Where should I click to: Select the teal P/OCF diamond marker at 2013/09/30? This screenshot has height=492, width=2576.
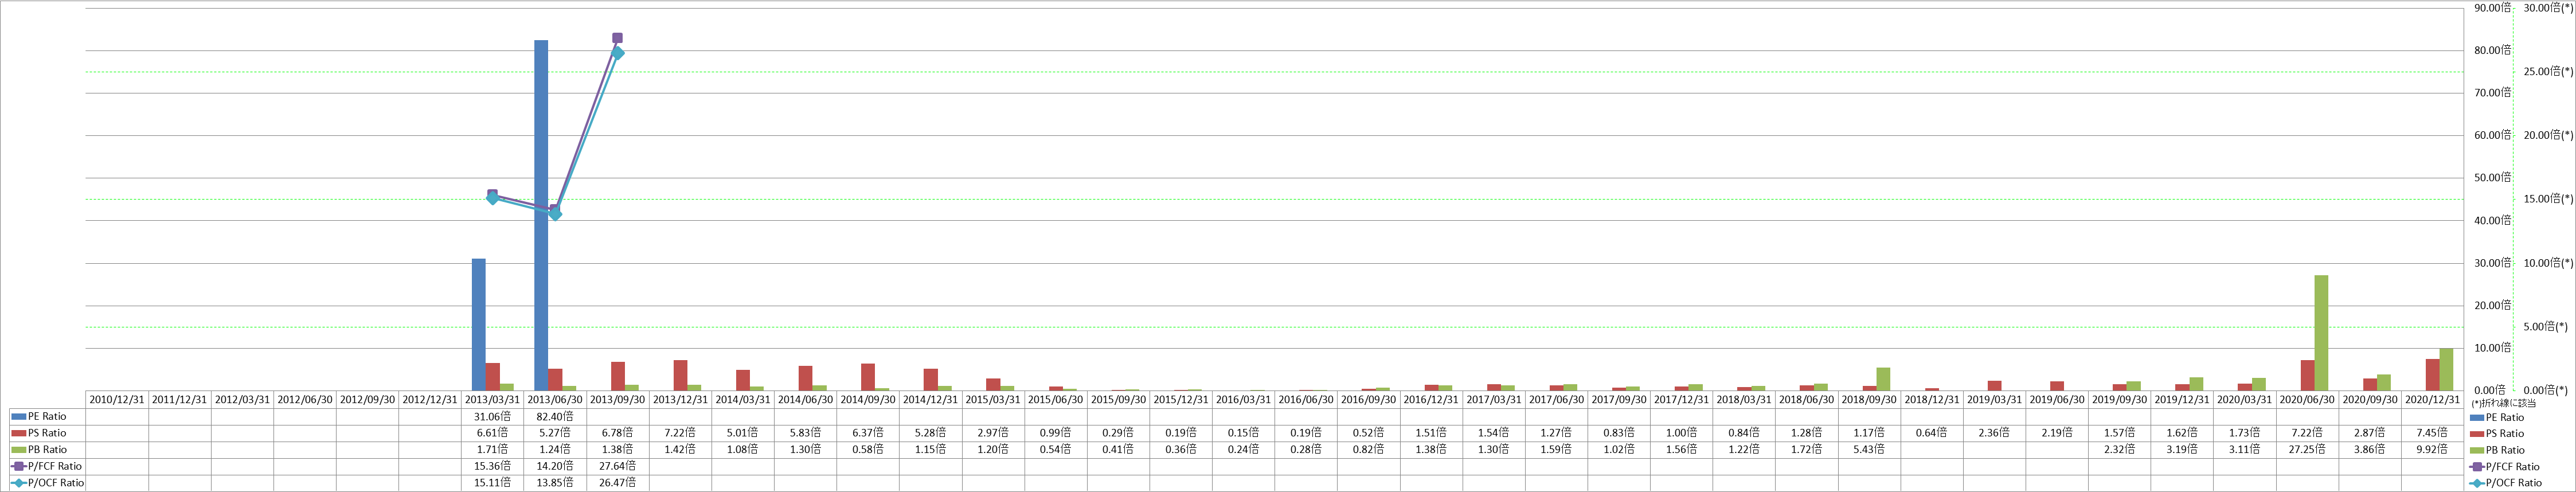[617, 53]
